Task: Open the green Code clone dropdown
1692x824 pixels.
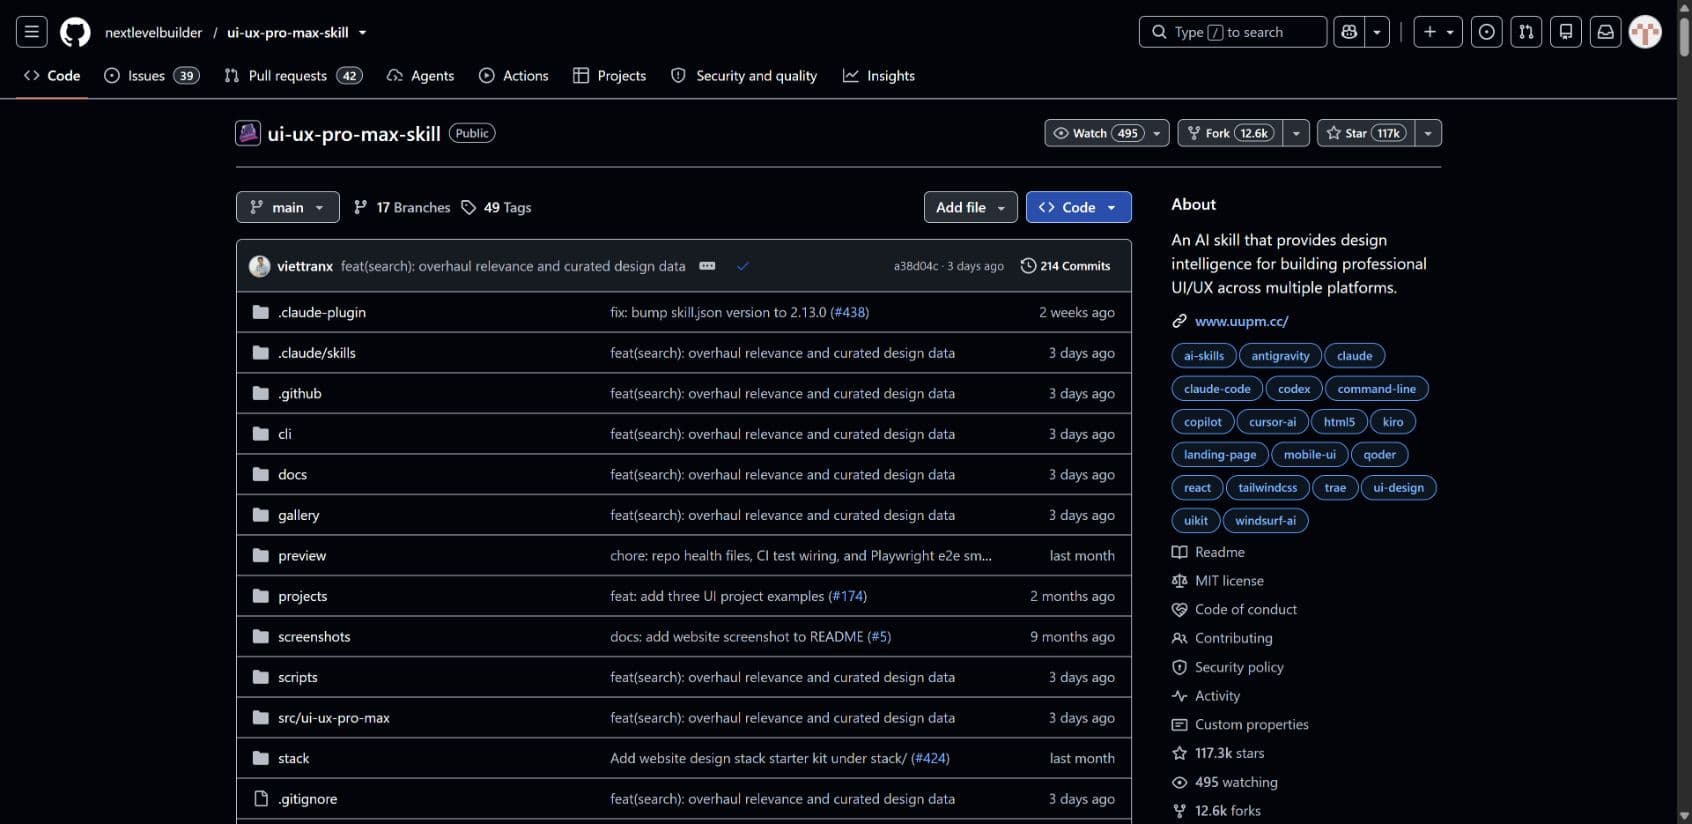Action: pos(1079,207)
